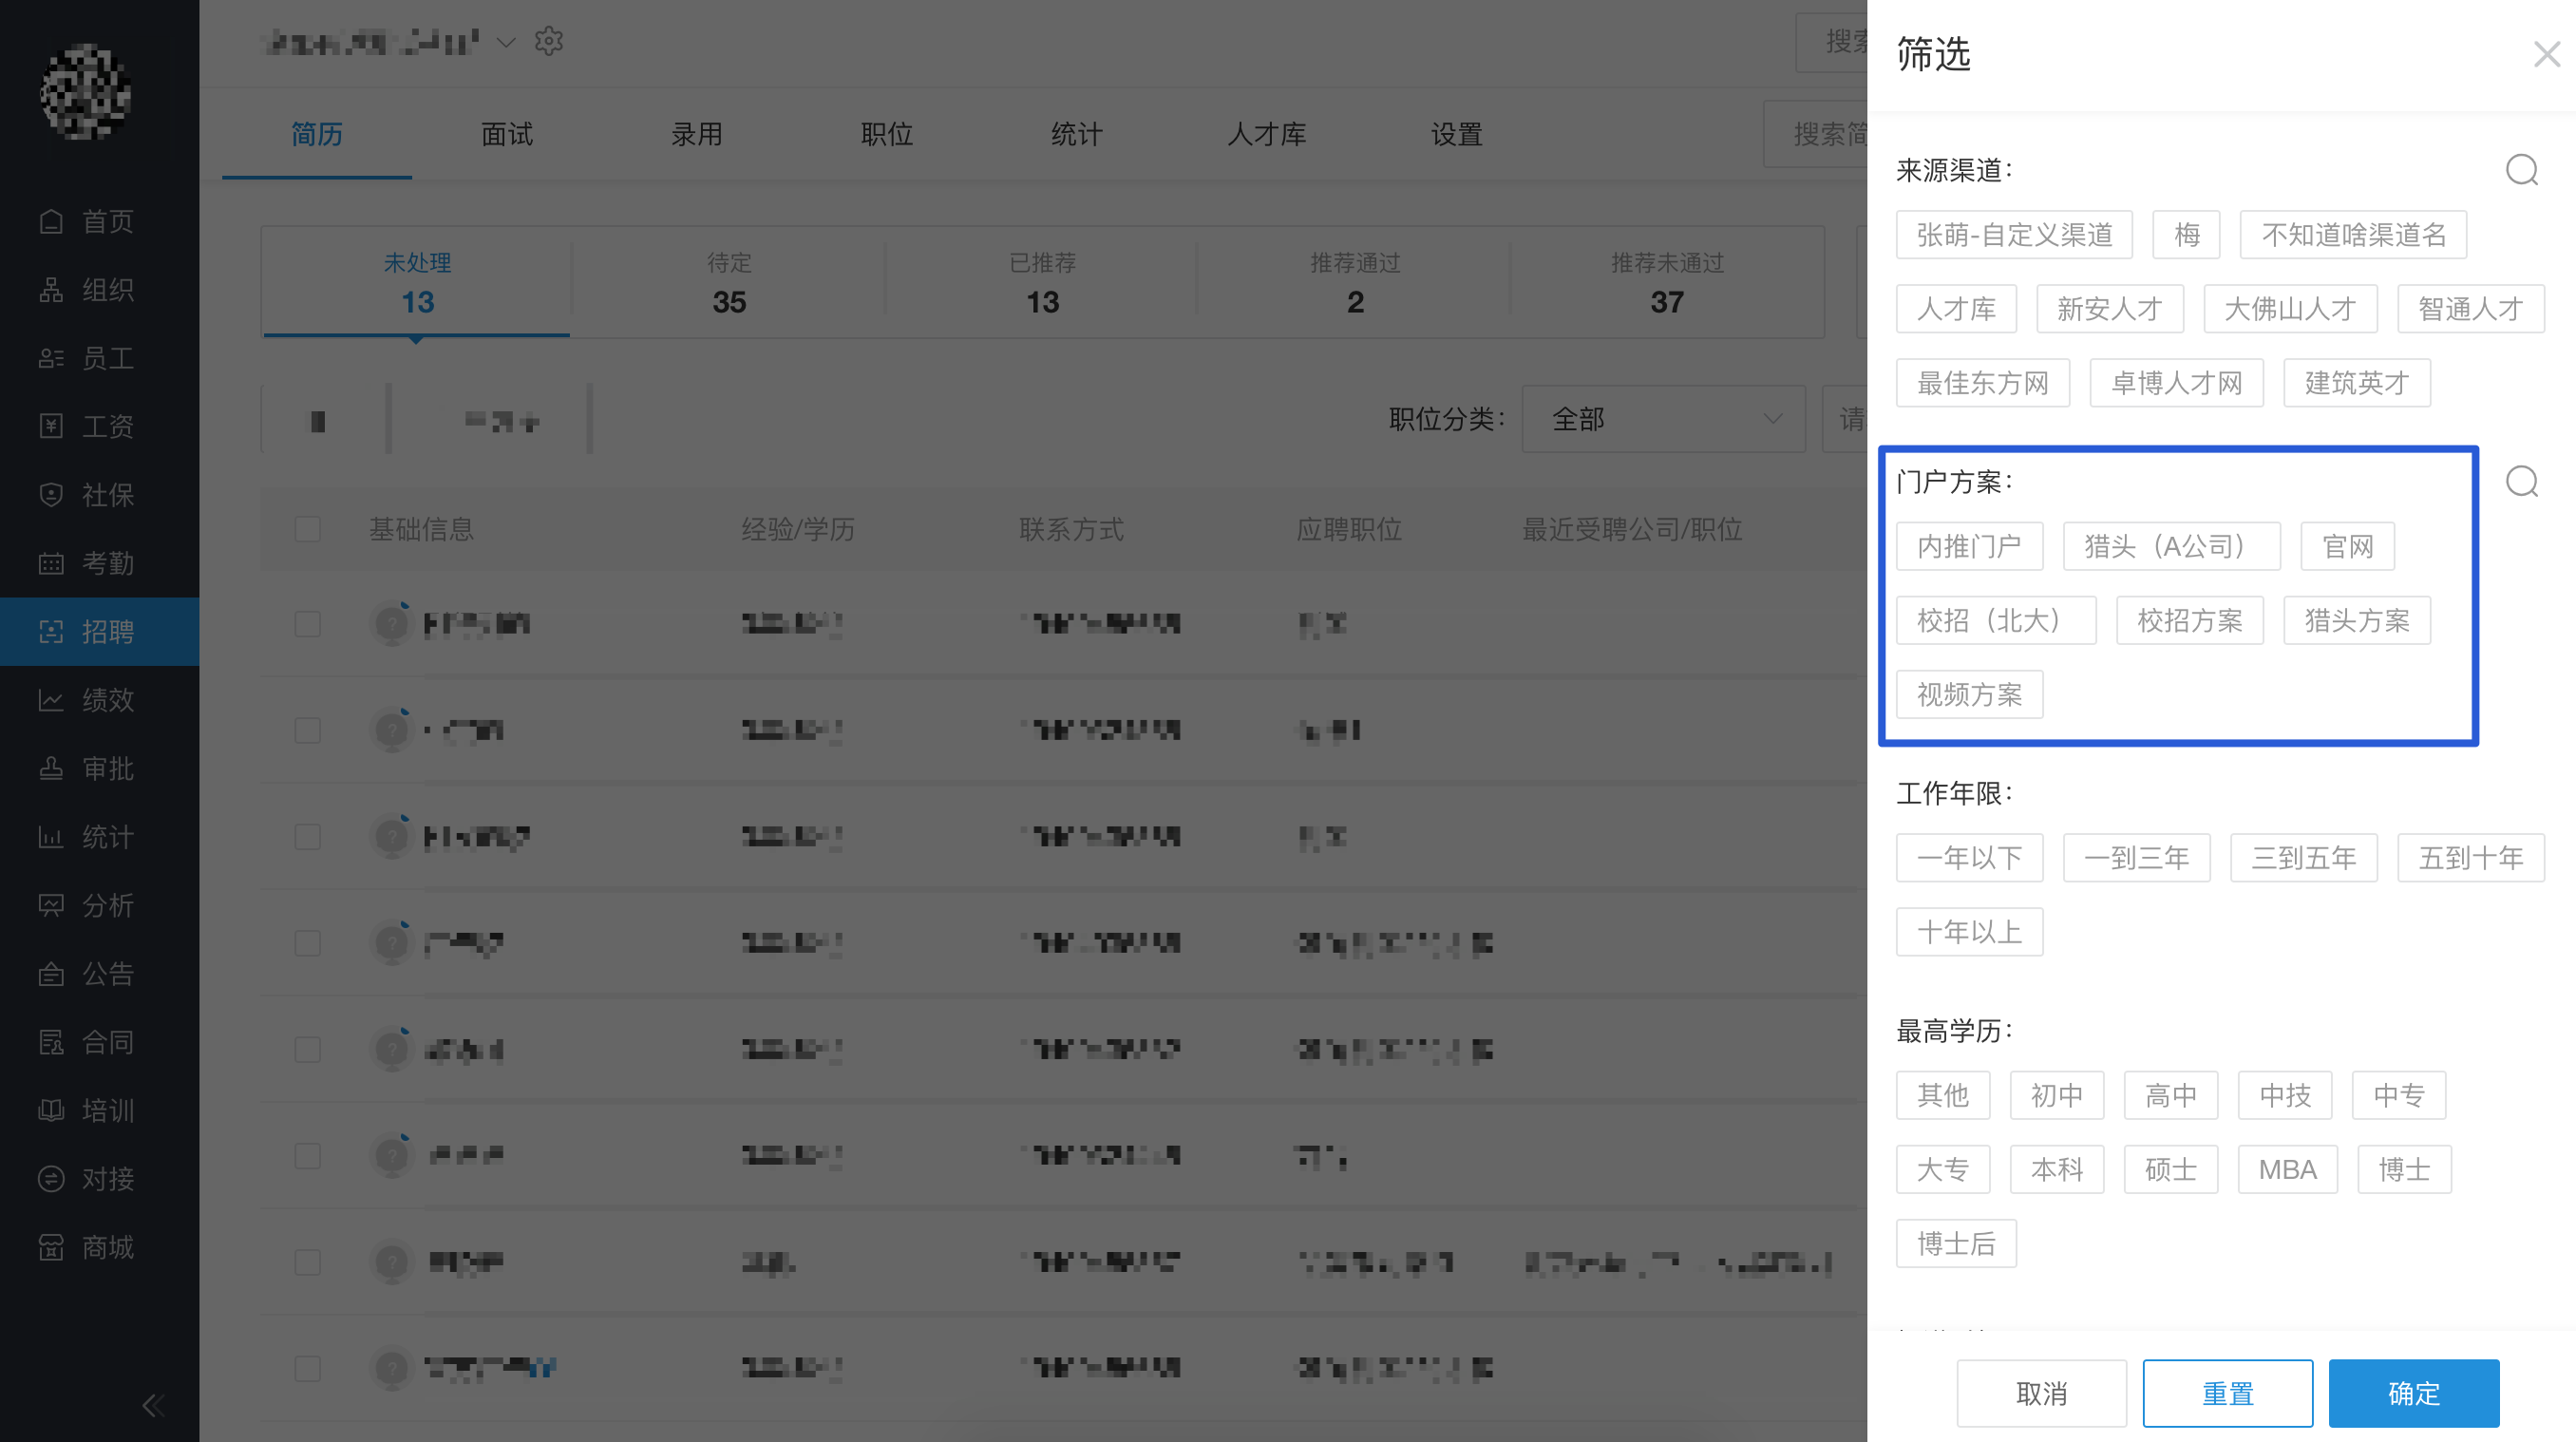Click the company logo avatar
Viewport: 2576px width, 1442px height.
click(85, 91)
